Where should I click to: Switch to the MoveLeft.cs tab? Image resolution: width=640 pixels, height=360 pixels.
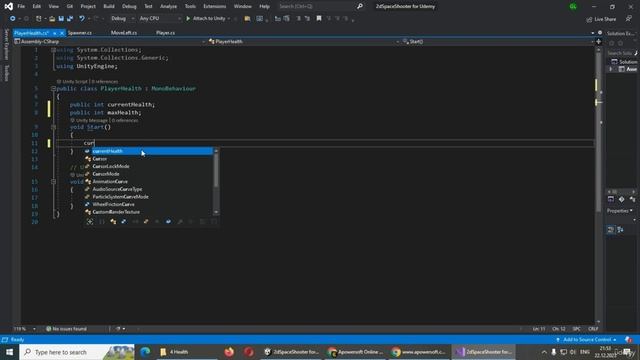(124, 33)
